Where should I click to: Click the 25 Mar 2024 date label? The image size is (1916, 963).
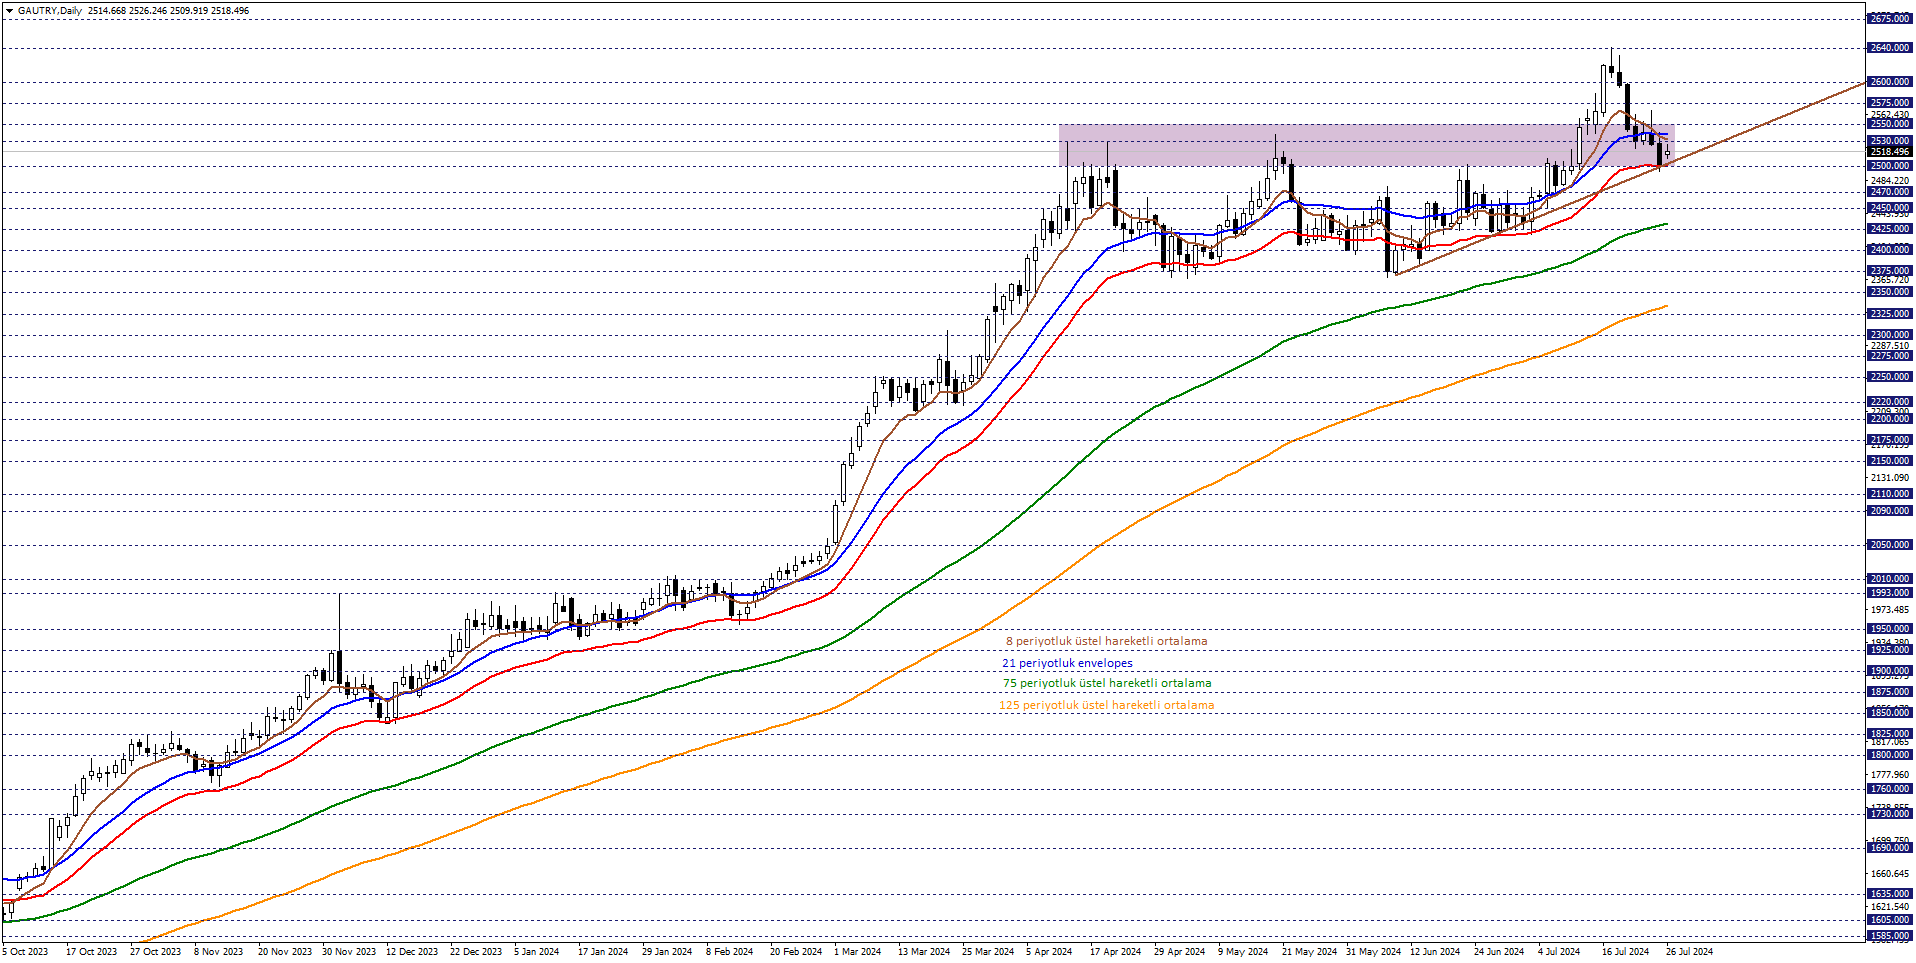point(988,951)
